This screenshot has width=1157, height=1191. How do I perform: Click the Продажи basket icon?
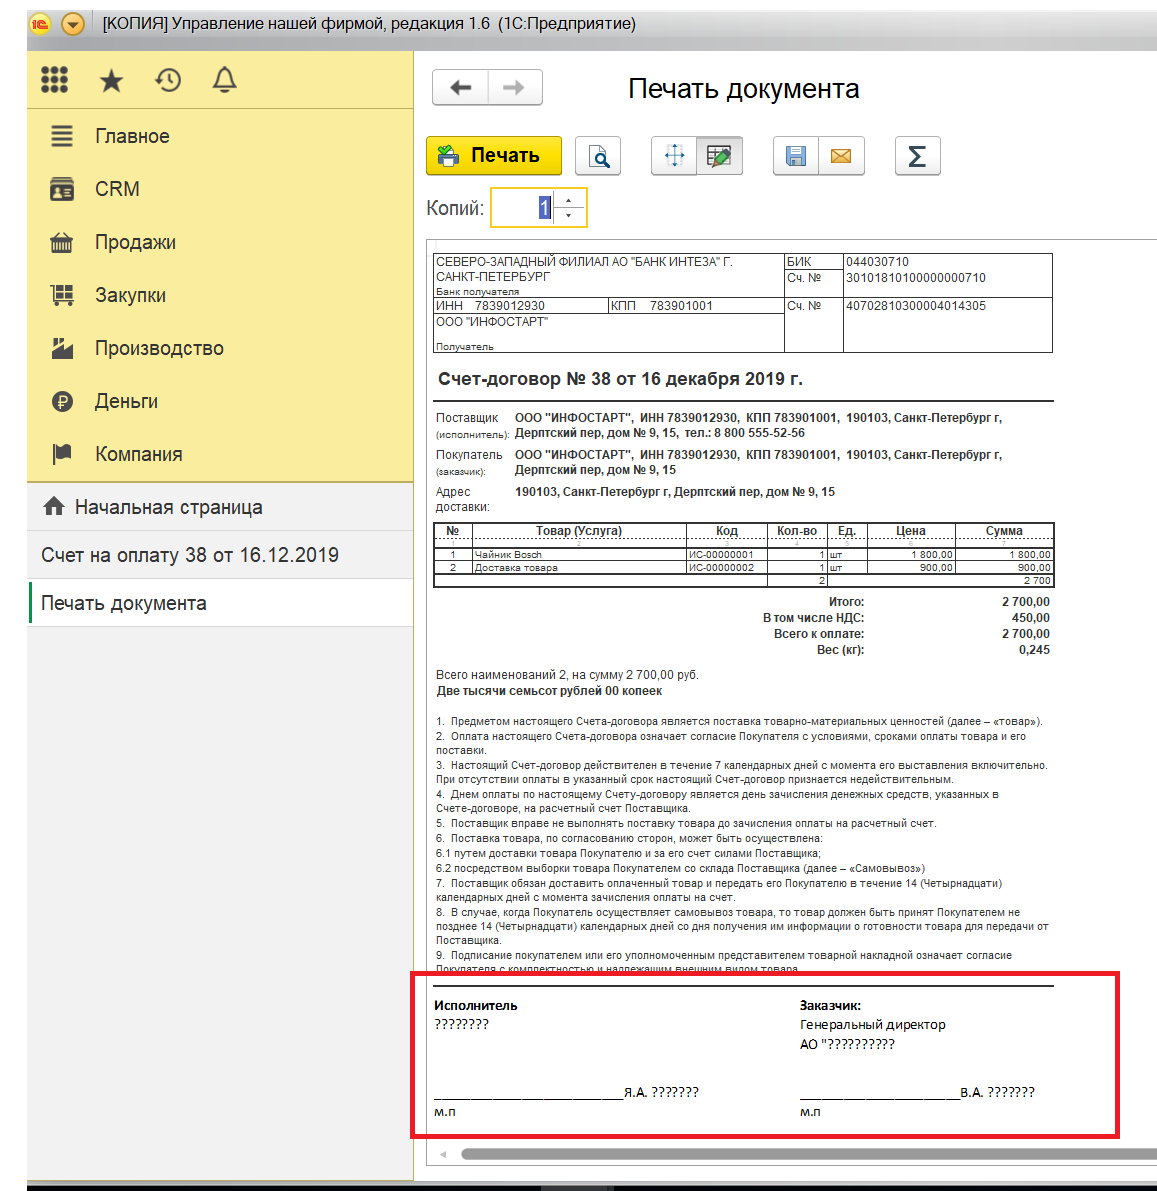pyautogui.click(x=62, y=242)
